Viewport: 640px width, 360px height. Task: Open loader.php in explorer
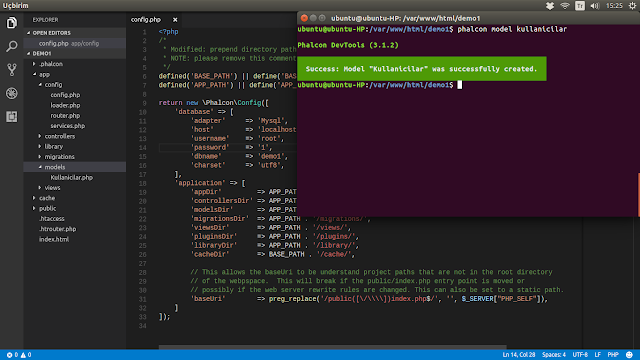point(65,105)
